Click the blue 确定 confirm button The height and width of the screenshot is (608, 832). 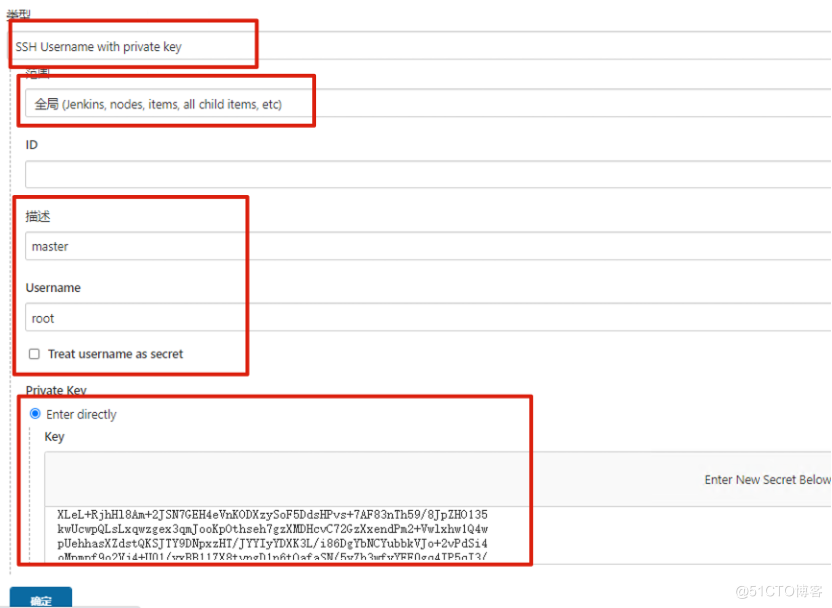click(x=41, y=597)
